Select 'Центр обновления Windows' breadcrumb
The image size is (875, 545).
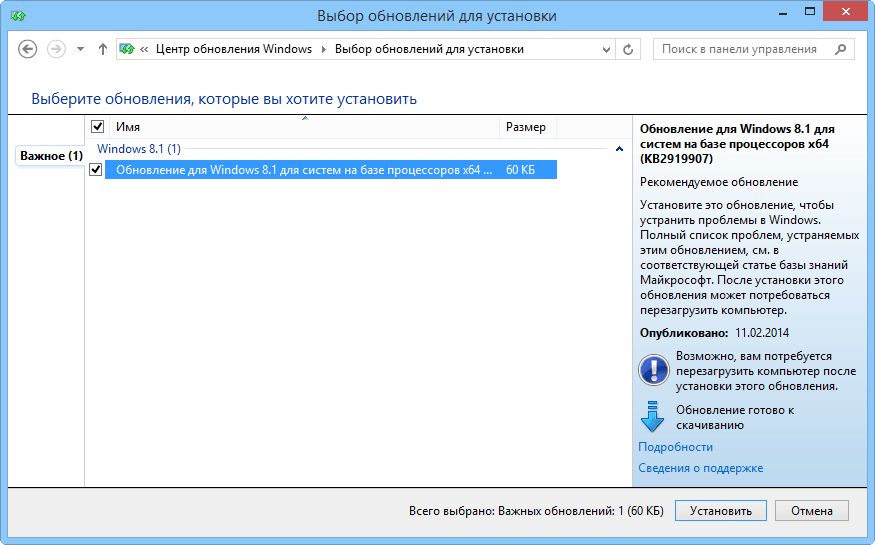(x=234, y=49)
